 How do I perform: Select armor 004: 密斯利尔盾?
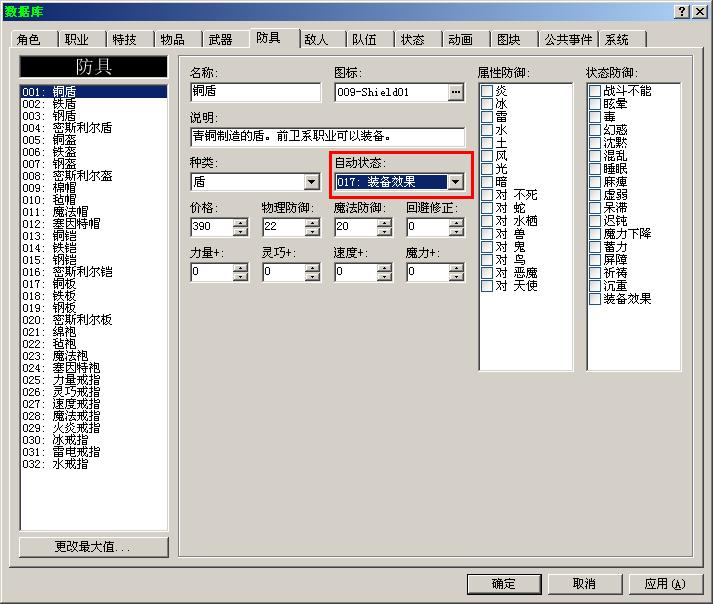point(94,128)
